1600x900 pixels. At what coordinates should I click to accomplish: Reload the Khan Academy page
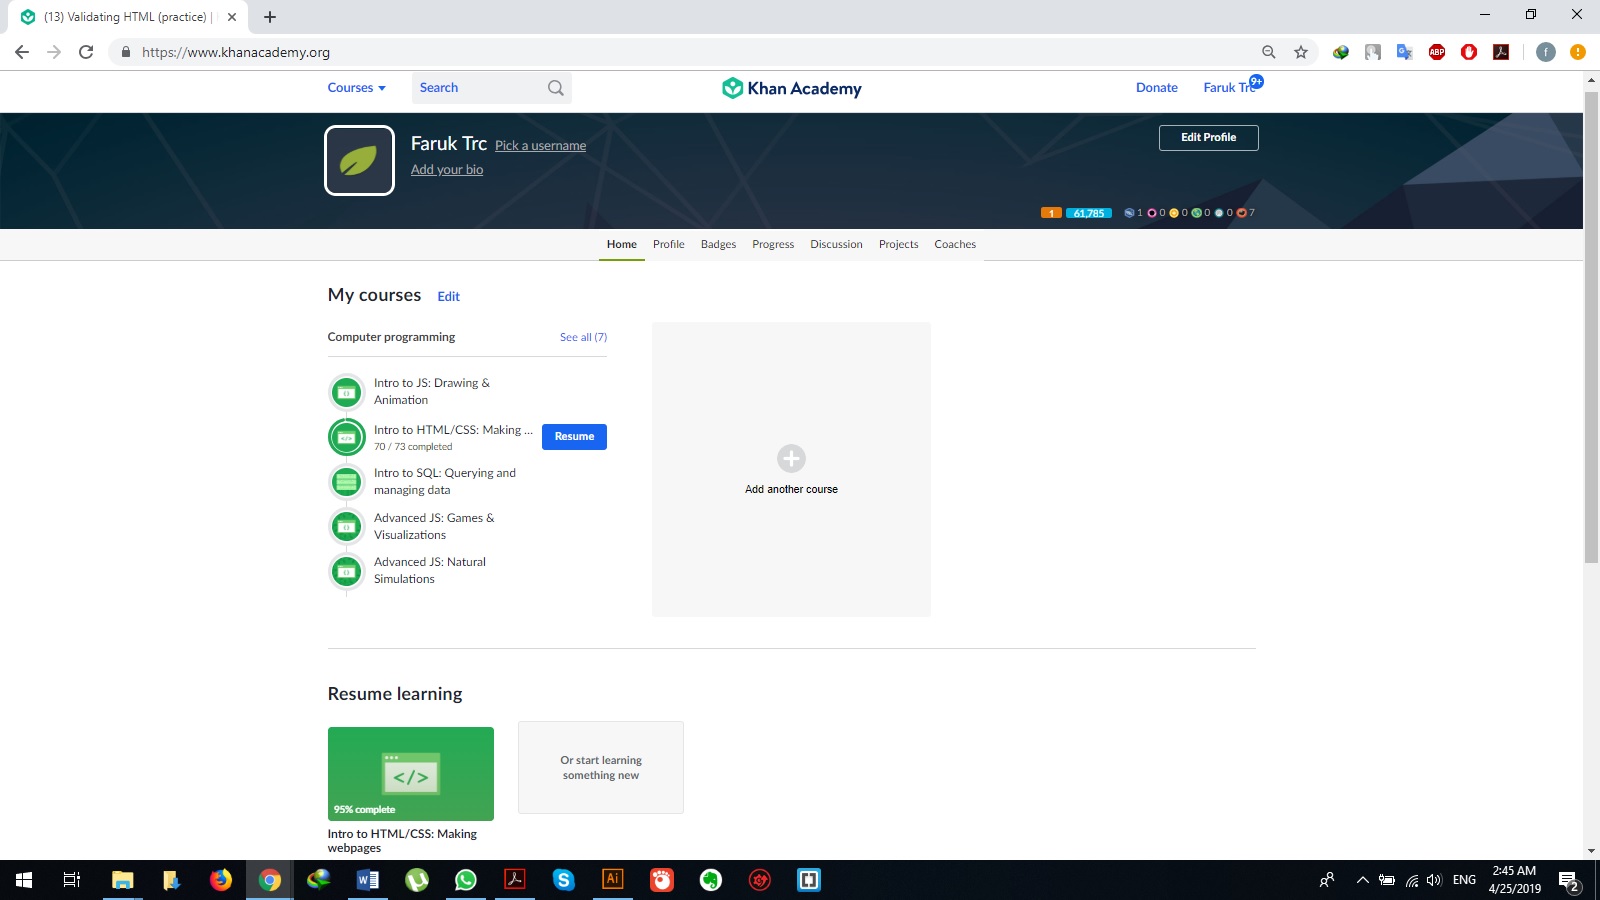pyautogui.click(x=86, y=52)
